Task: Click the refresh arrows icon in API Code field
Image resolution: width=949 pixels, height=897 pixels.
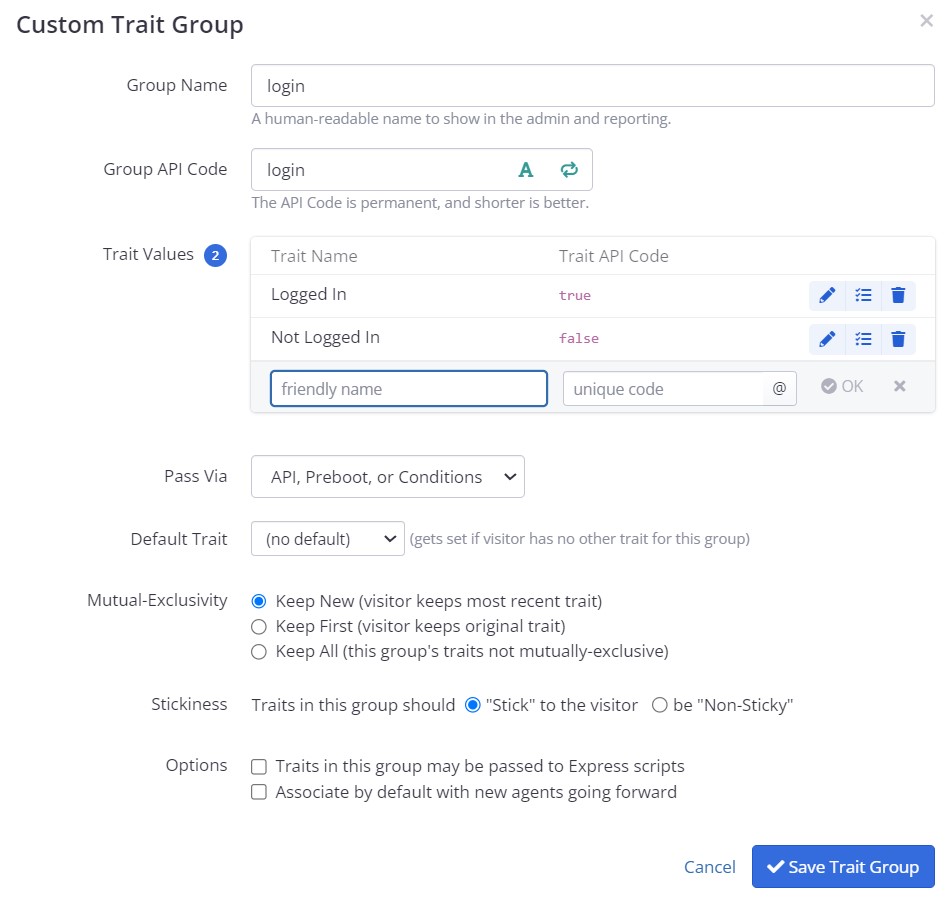Action: [x=569, y=169]
